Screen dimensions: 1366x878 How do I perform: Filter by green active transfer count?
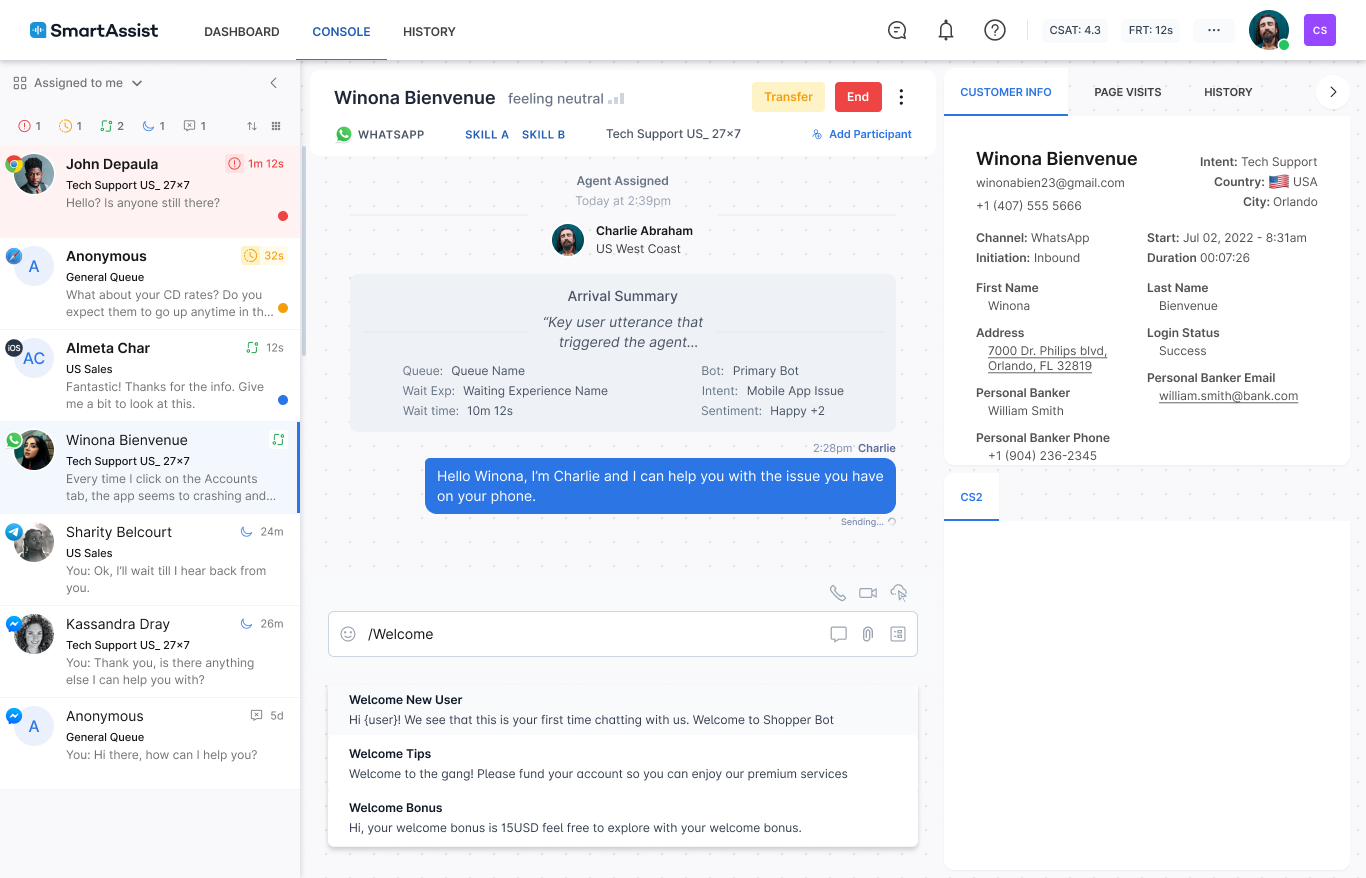[112, 126]
